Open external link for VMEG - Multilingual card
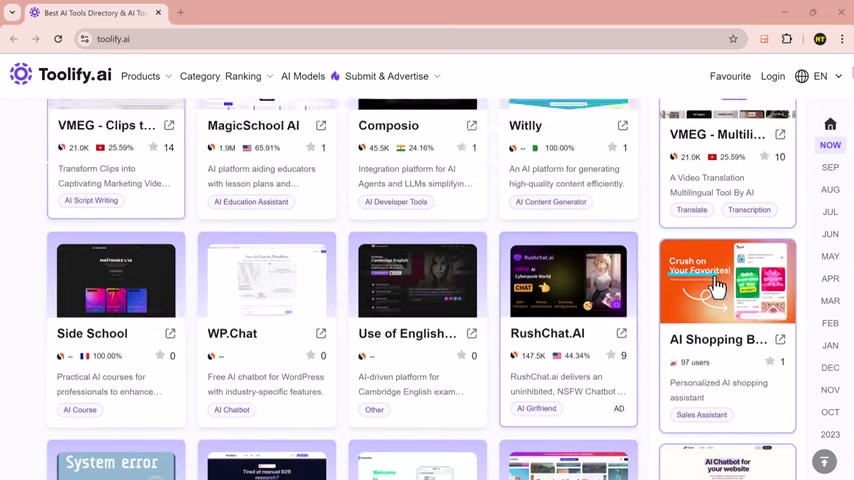The height and width of the screenshot is (480, 854). click(780, 134)
